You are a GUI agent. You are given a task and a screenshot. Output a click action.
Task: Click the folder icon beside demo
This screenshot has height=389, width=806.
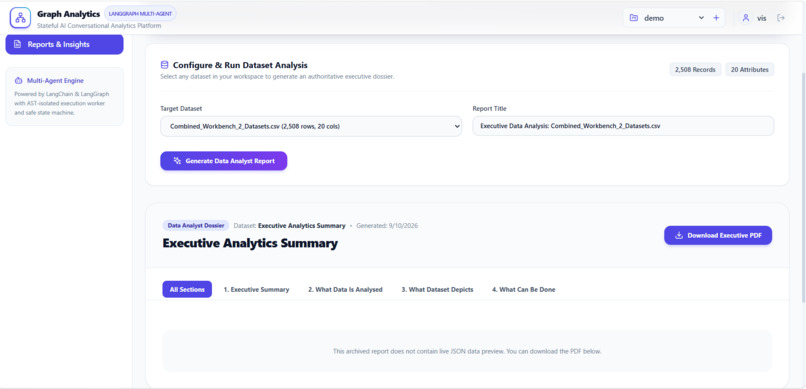point(634,18)
